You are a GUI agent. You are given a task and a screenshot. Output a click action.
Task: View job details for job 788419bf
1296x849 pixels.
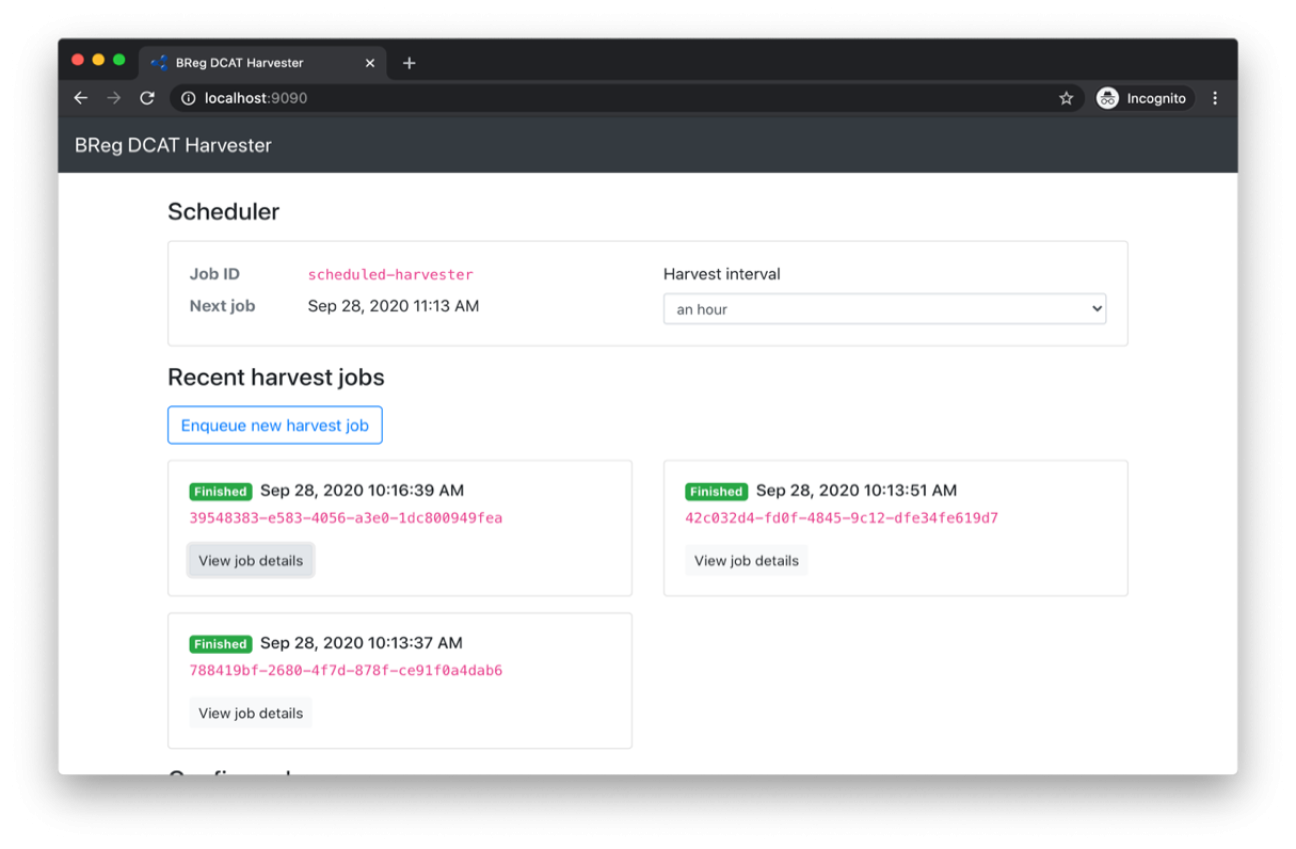(x=251, y=713)
